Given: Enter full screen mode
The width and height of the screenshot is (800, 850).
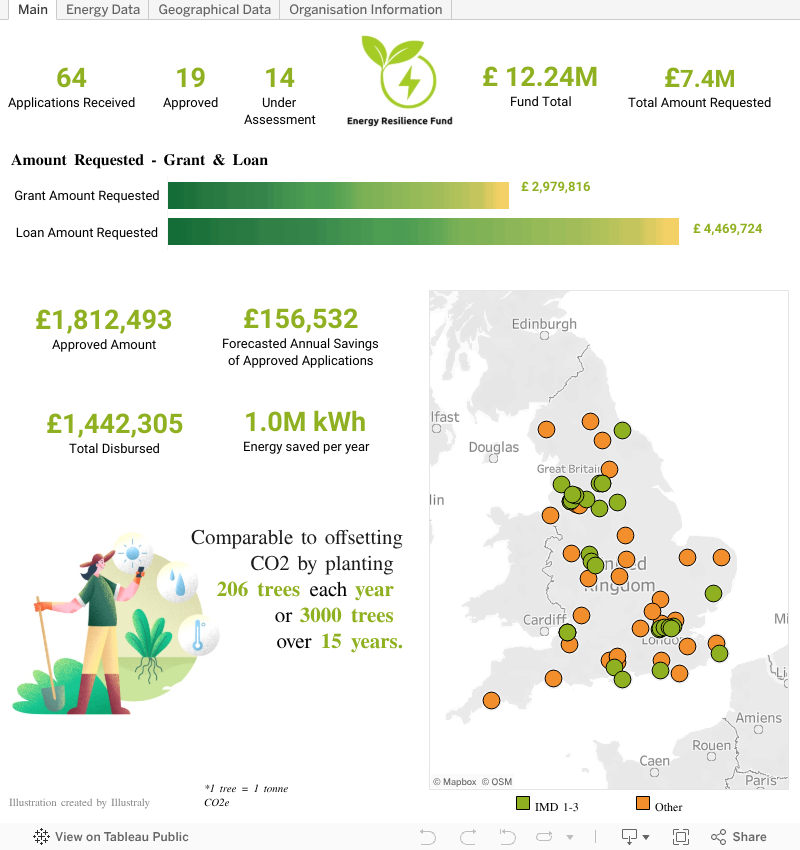Looking at the screenshot, I should tap(681, 837).
